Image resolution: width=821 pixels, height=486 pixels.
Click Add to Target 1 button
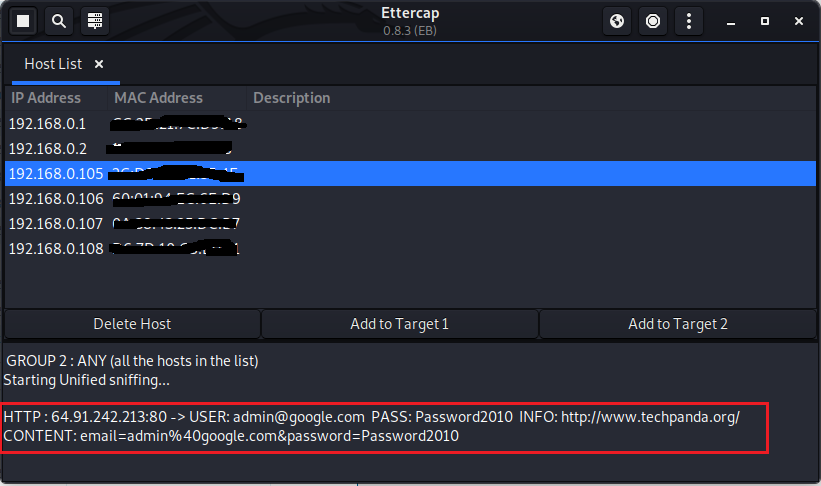pyautogui.click(x=399, y=324)
